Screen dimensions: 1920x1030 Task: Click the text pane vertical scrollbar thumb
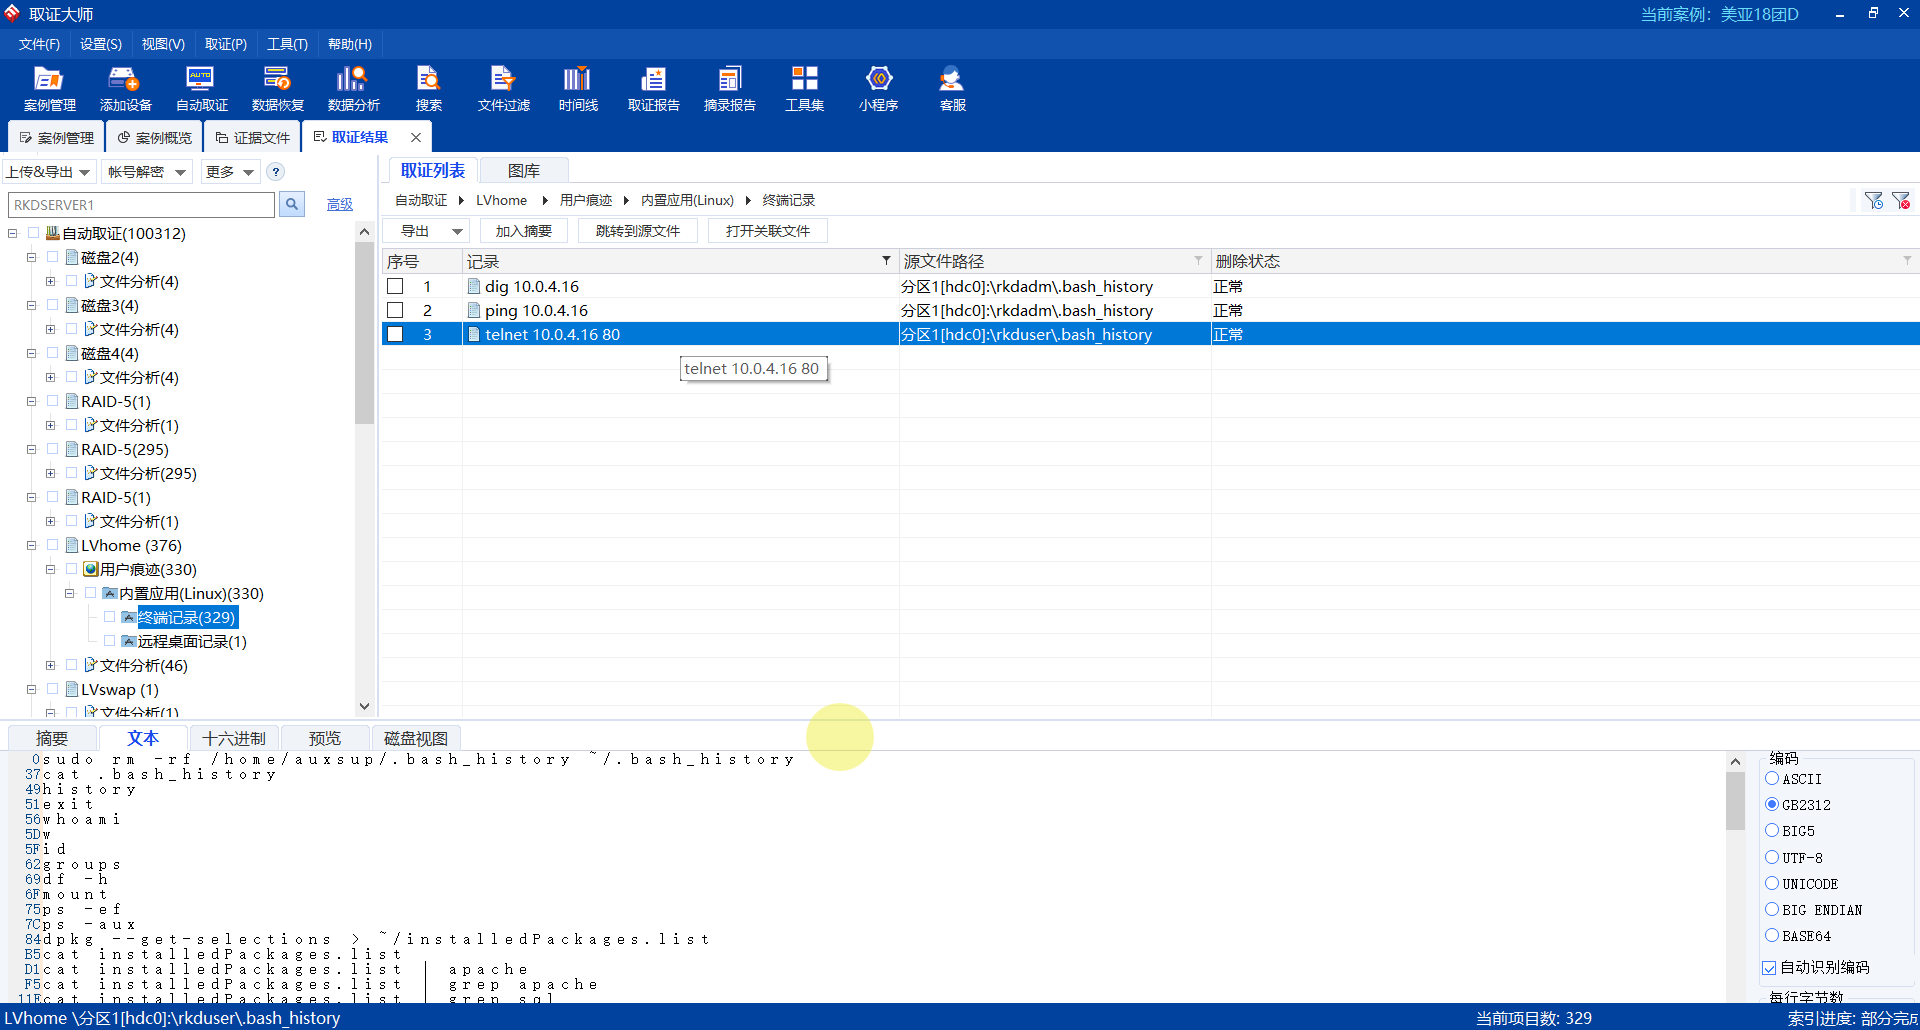(1735, 800)
